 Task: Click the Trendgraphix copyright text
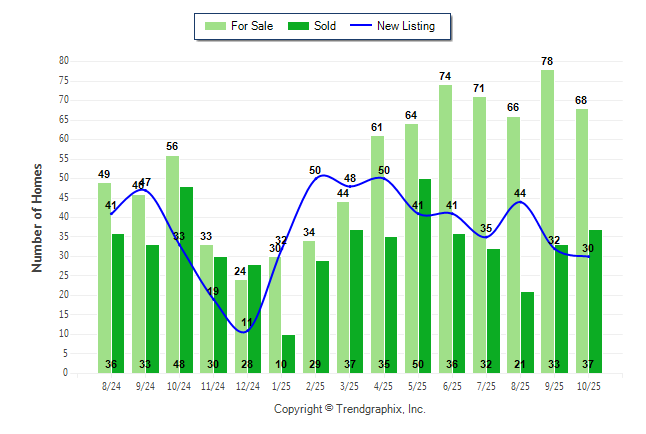coord(350,409)
